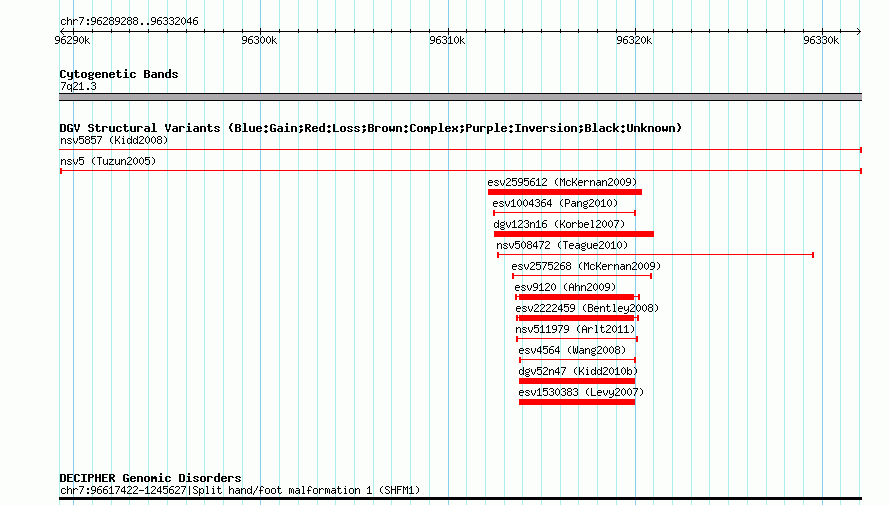890x505 pixels.
Task: Click the 96290k ruler label
Action: tap(72, 40)
